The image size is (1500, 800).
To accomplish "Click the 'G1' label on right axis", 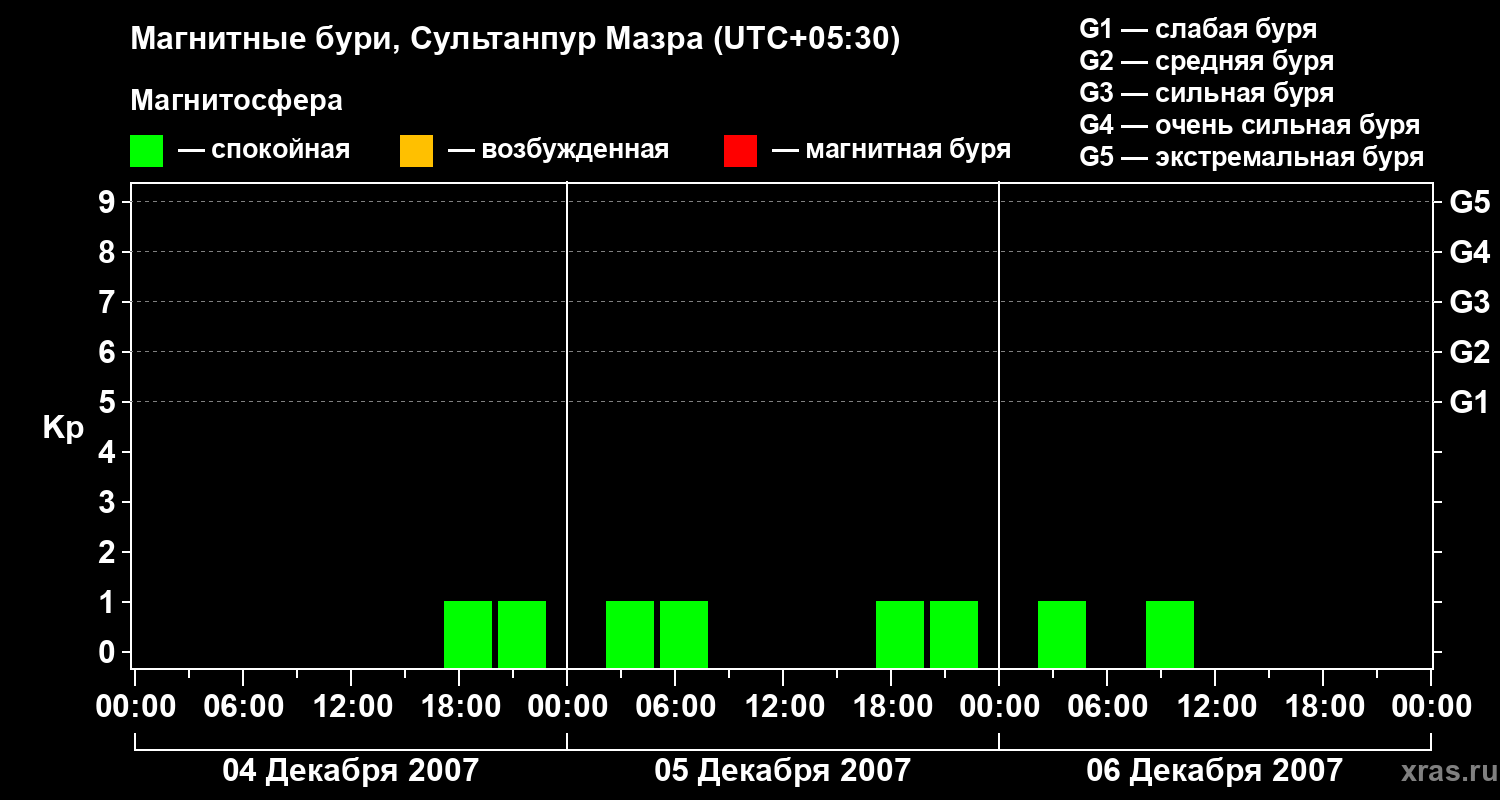I will tap(1469, 402).
